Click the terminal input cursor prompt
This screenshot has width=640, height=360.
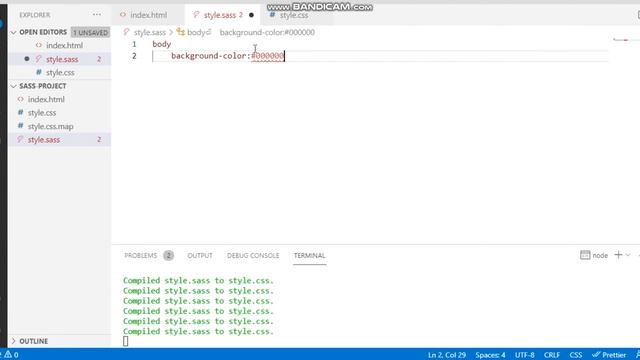tap(126, 341)
